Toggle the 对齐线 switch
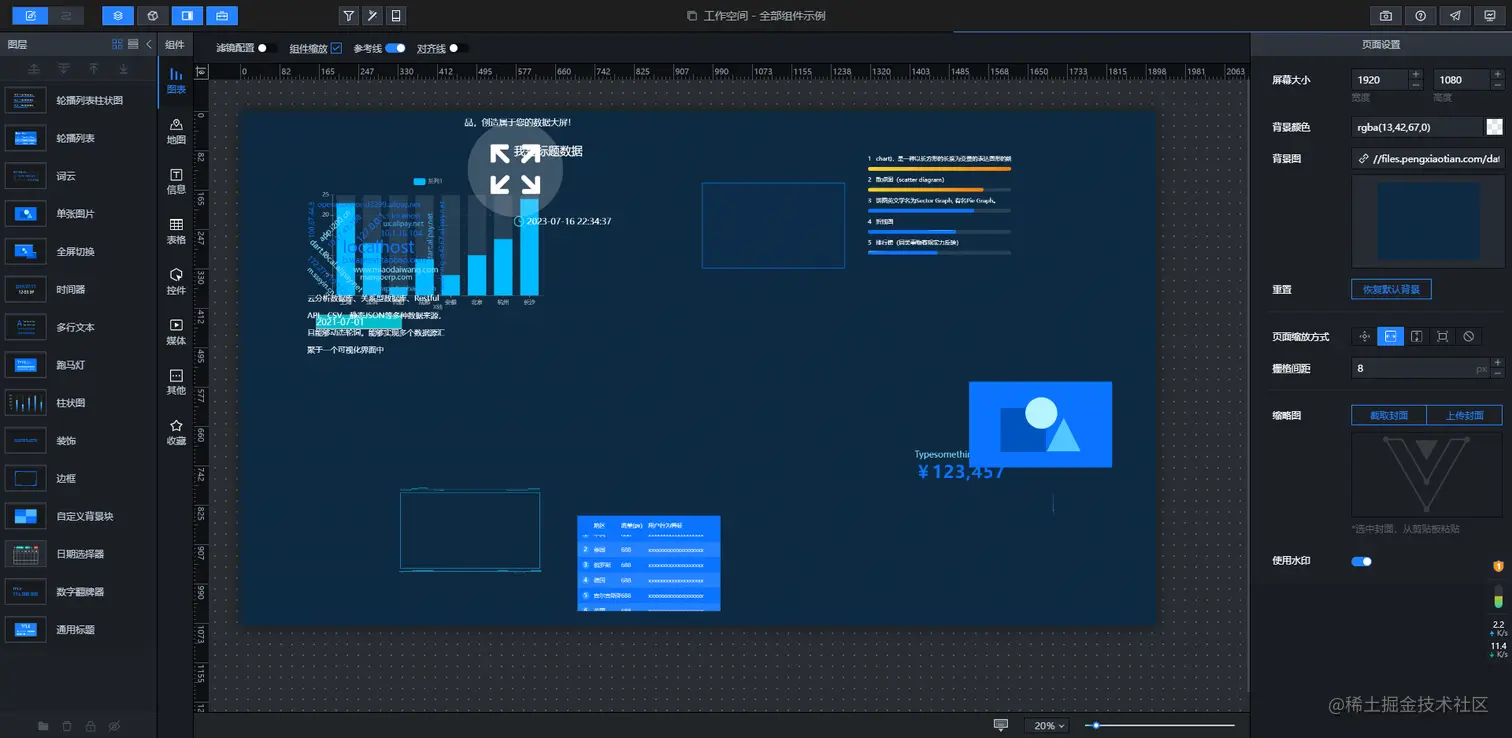The image size is (1512, 738). [x=459, y=48]
